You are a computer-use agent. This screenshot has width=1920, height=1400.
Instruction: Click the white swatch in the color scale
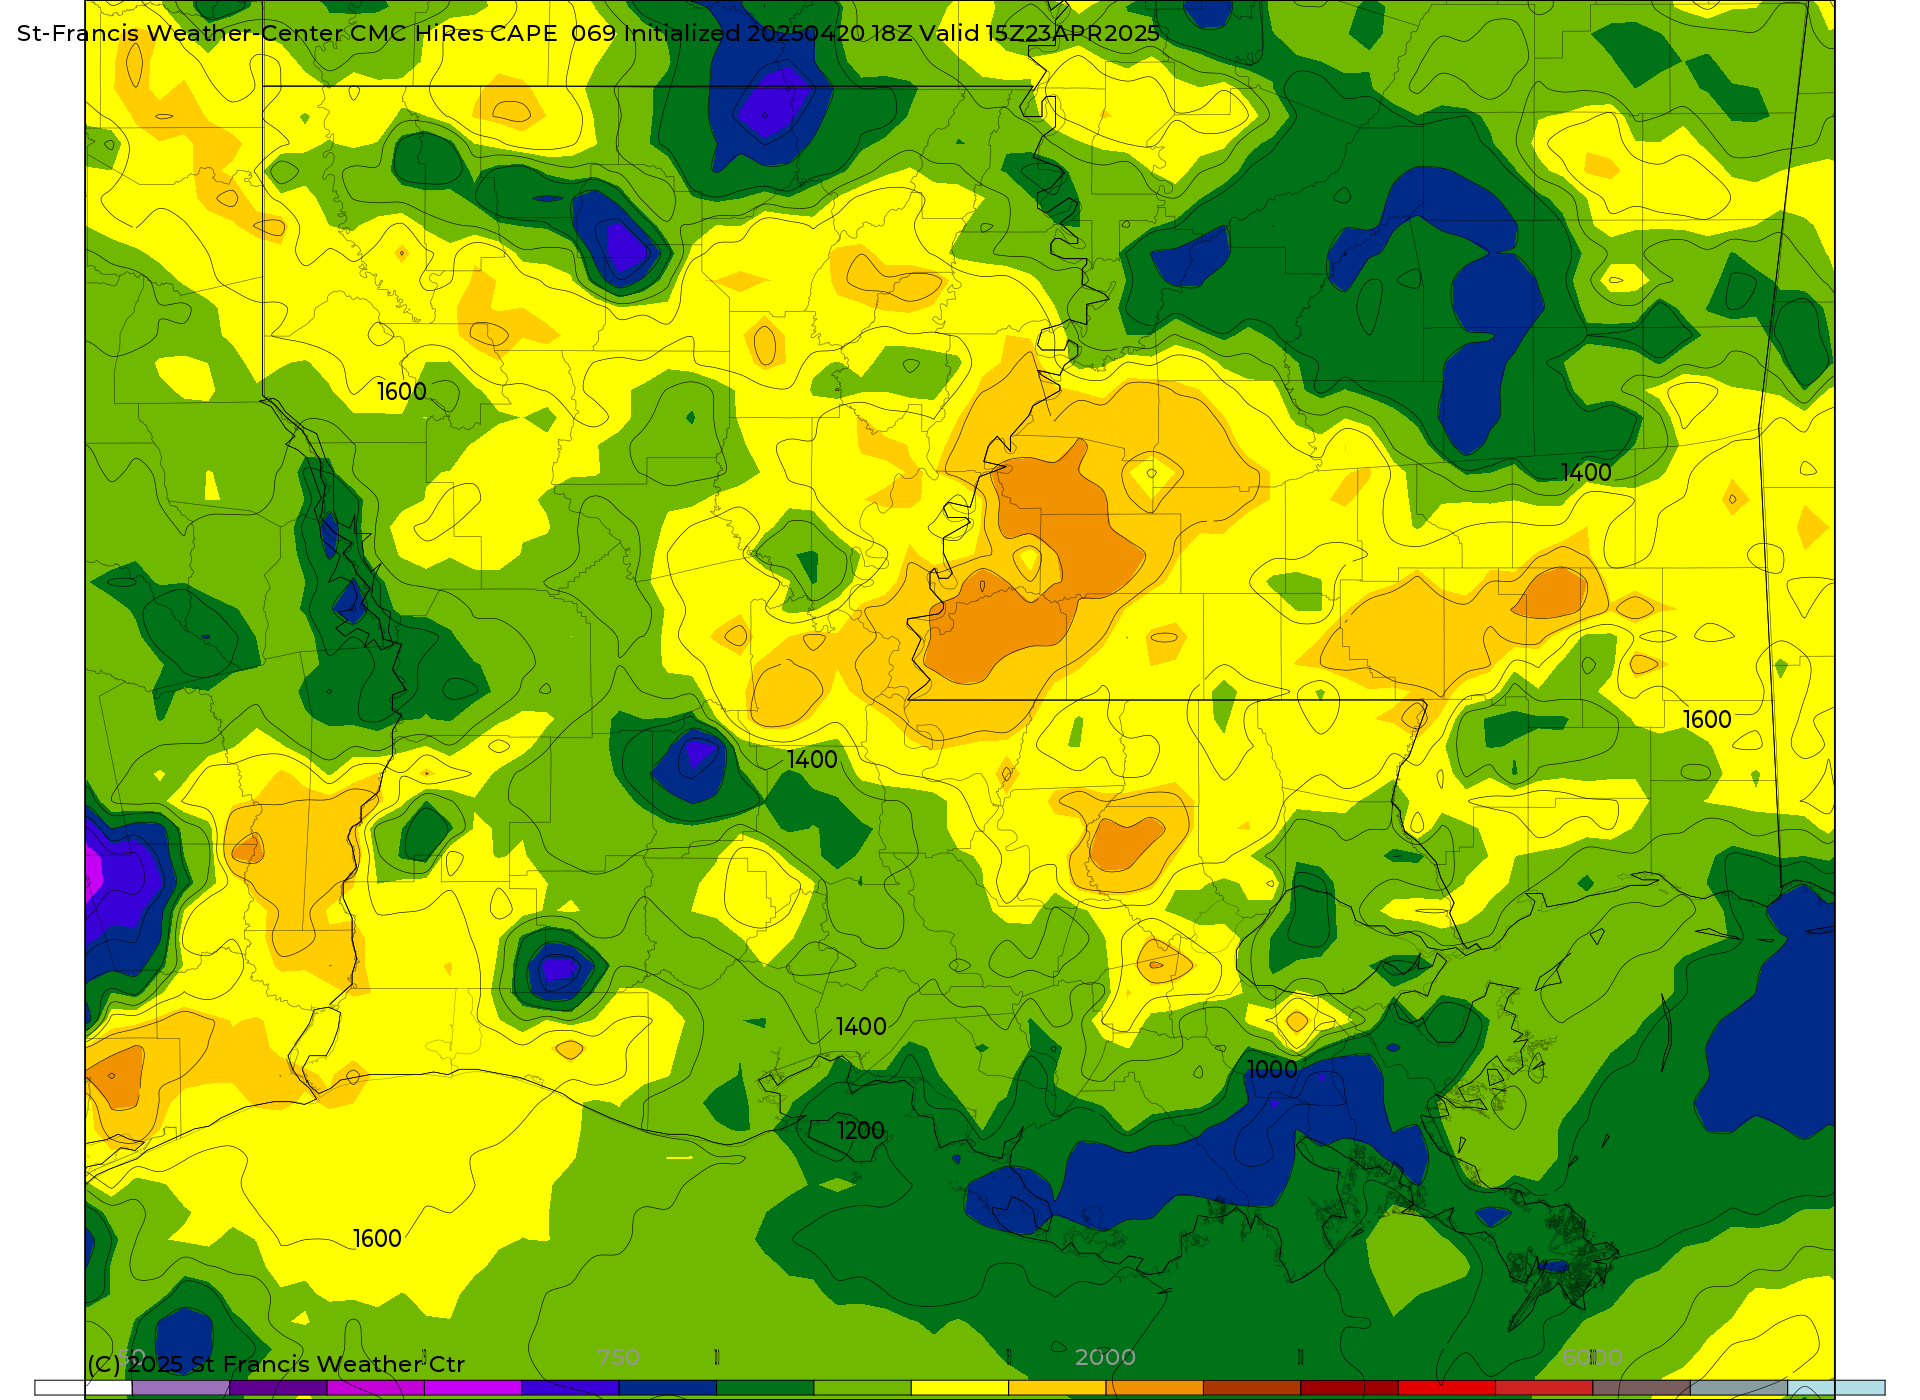83,1388
